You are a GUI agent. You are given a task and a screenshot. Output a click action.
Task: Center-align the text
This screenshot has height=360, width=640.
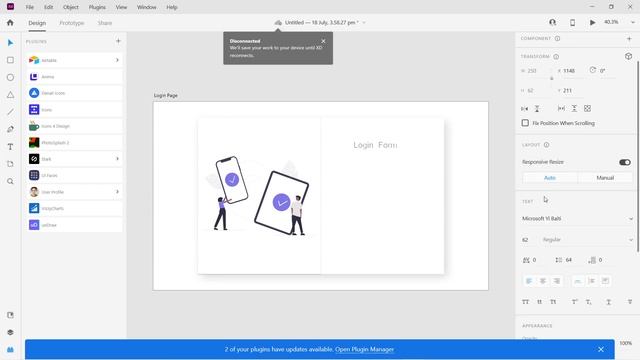[543, 281]
